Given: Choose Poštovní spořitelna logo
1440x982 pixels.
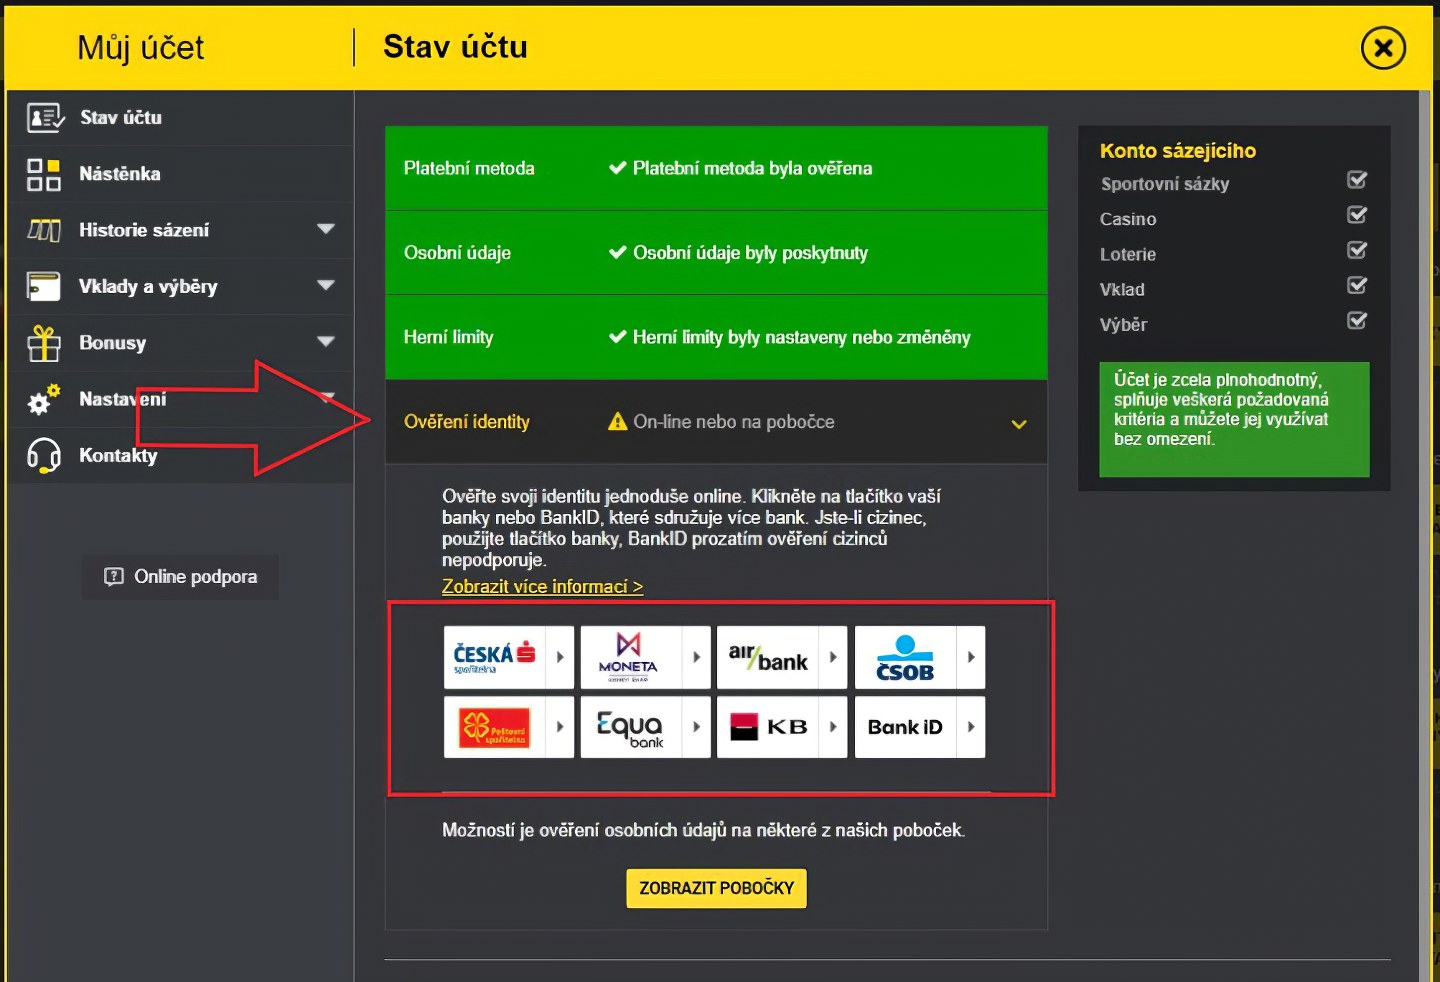Looking at the screenshot, I should 495,727.
